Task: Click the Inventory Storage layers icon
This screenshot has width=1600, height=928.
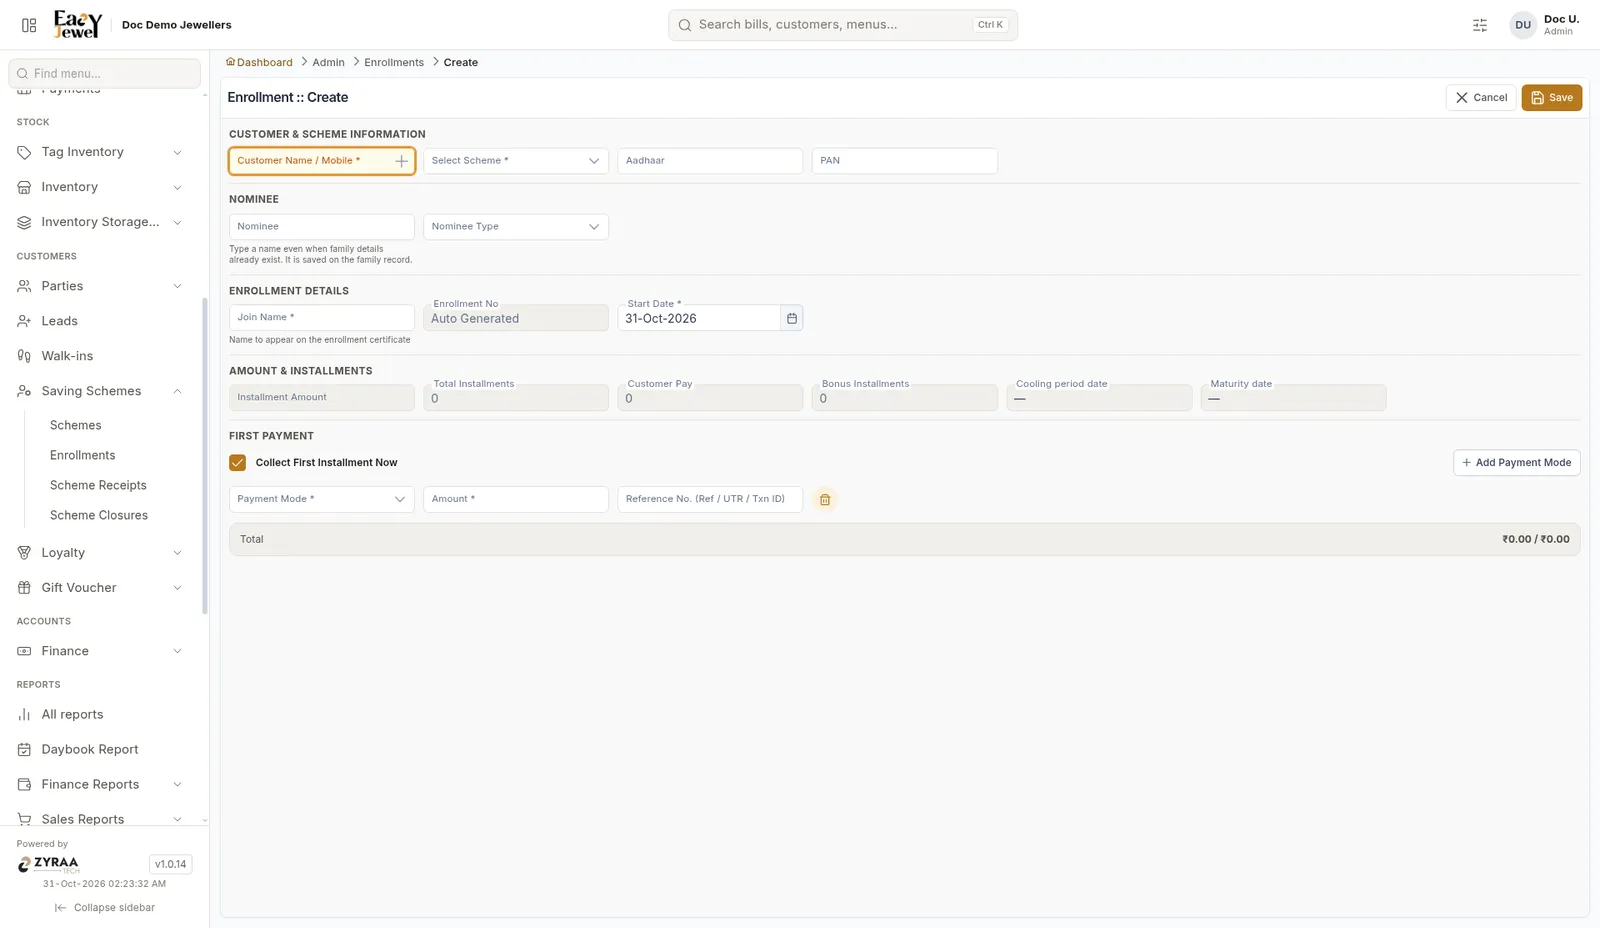Action: (x=24, y=222)
